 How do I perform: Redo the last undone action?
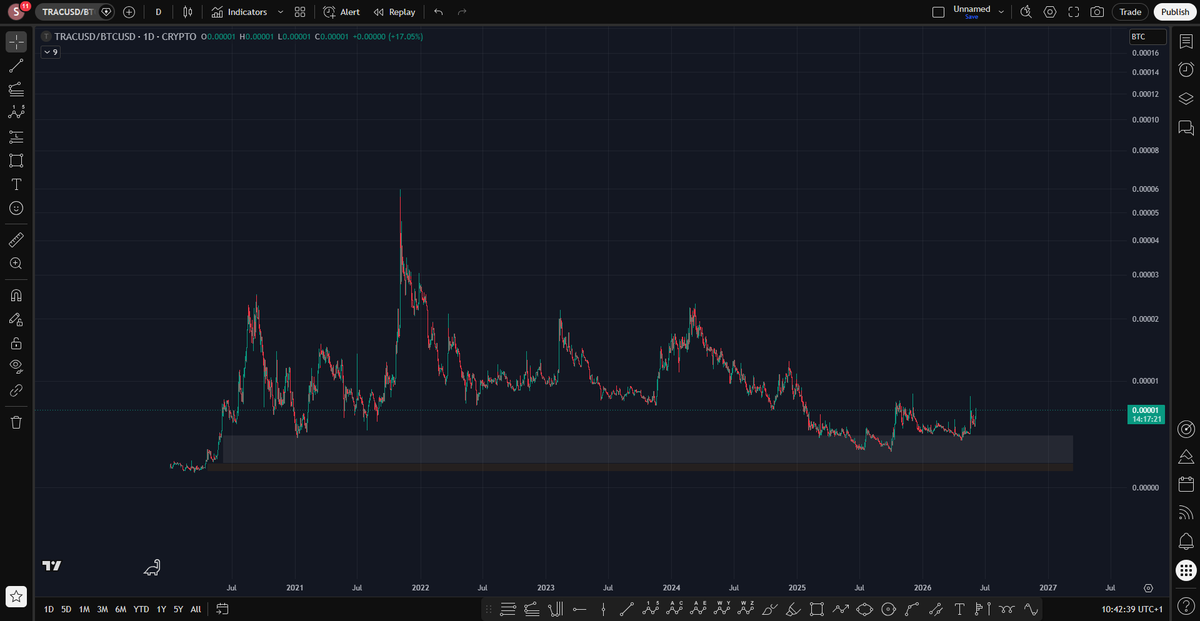point(461,12)
